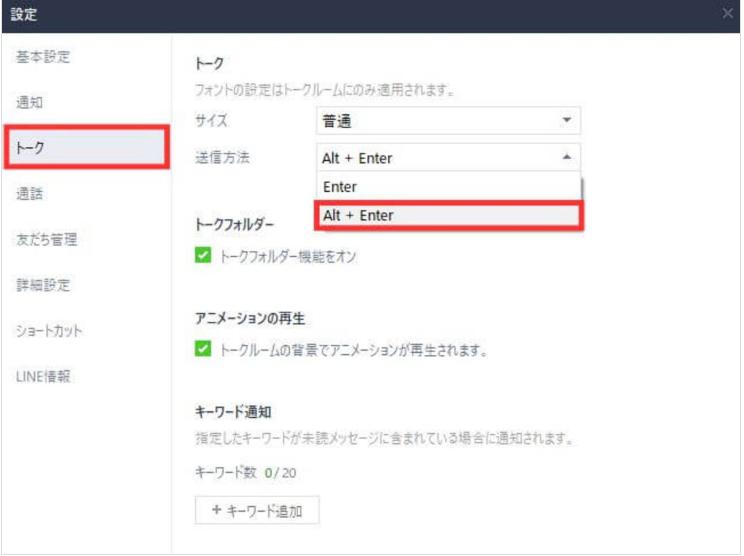Click the アニメーションの再生 heading
The width and height of the screenshot is (744, 556).
click(250, 318)
